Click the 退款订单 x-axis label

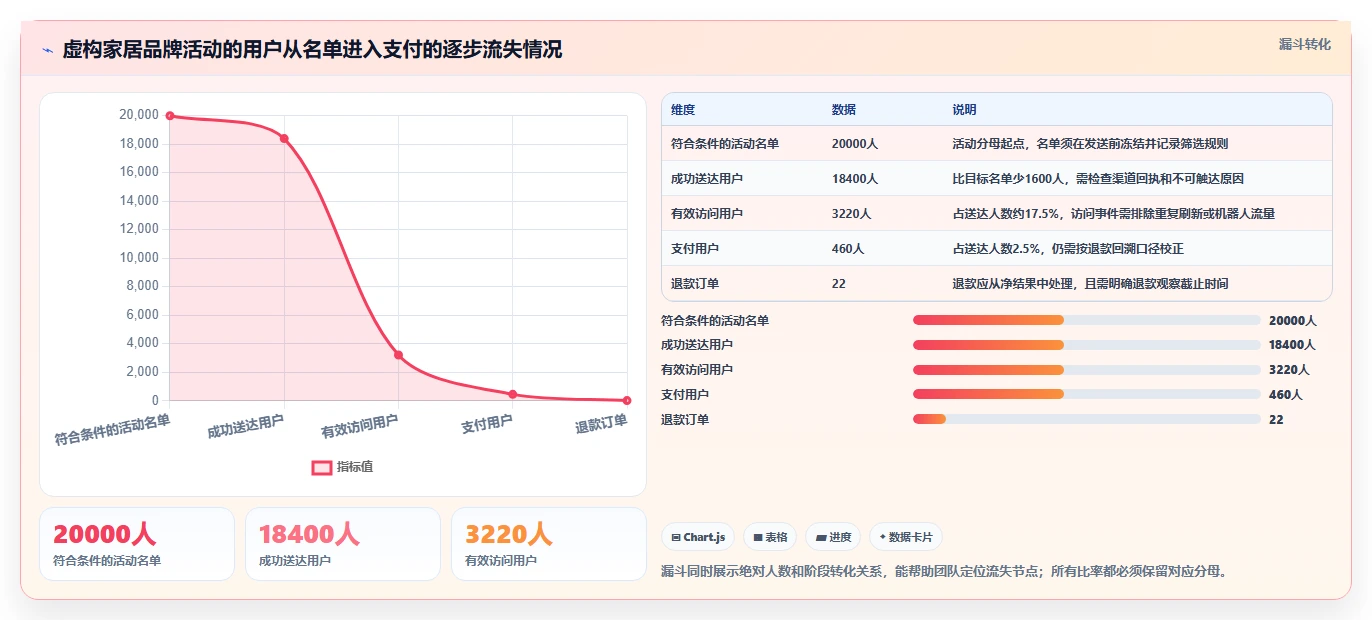coord(601,424)
